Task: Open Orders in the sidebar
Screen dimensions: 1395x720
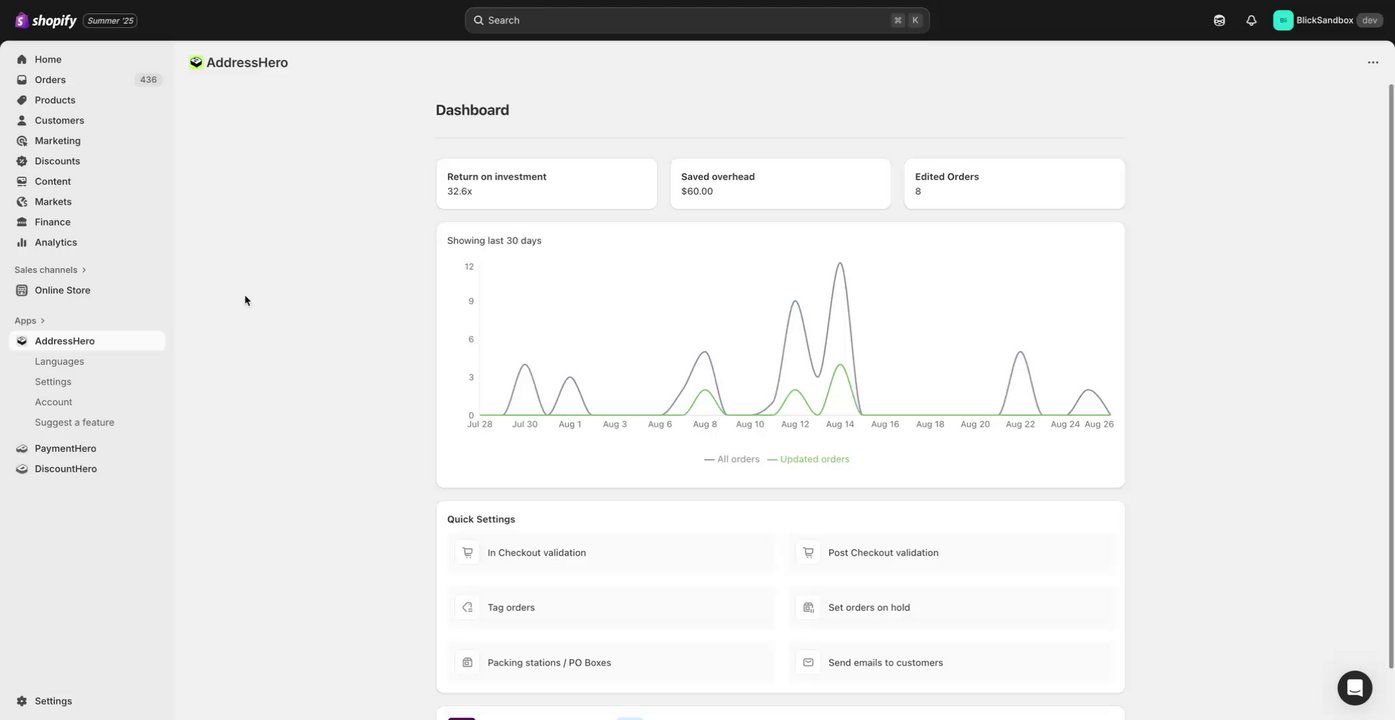Action: [x=50, y=80]
